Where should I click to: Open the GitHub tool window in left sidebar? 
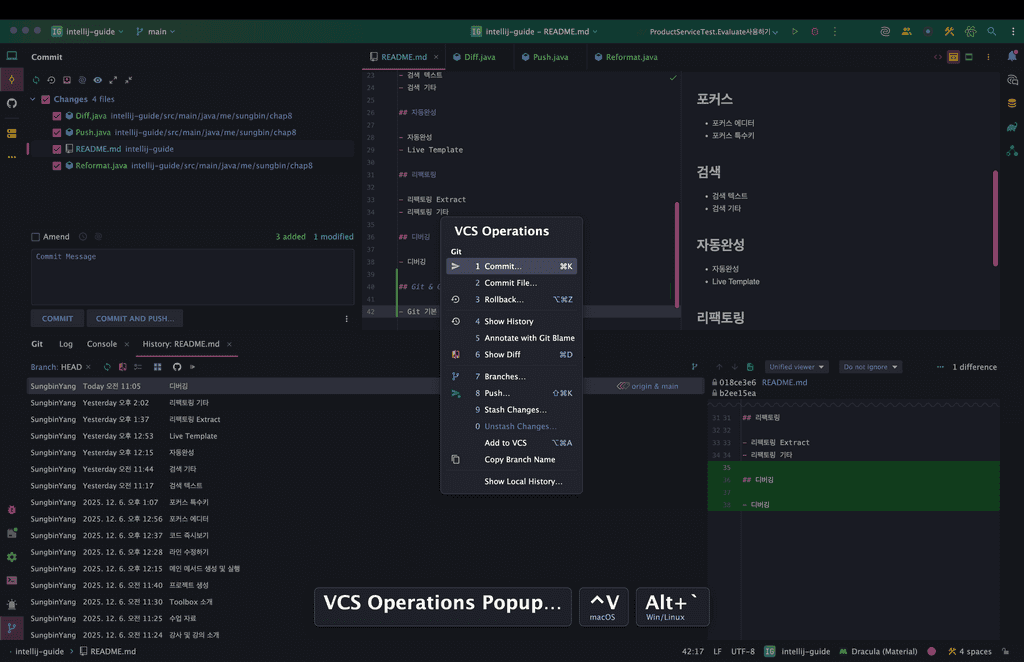pos(12,103)
